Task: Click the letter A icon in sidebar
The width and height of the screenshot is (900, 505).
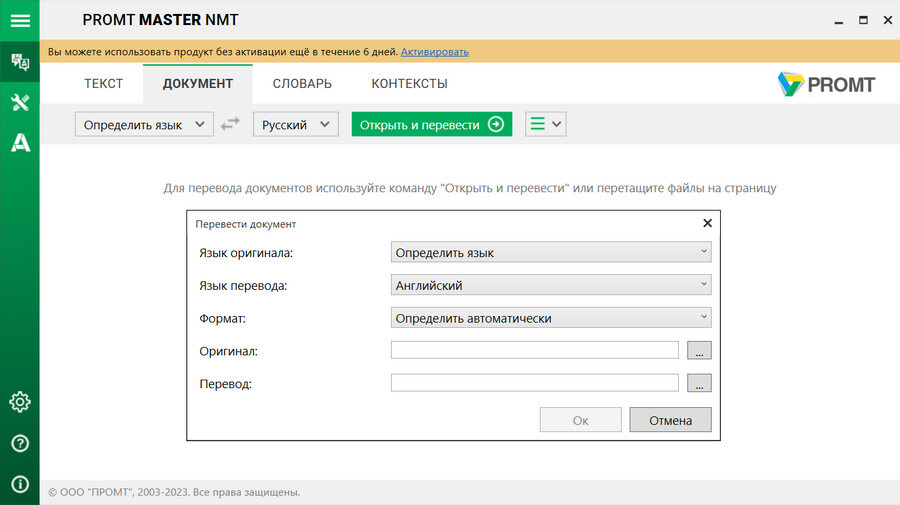Action: [20, 142]
